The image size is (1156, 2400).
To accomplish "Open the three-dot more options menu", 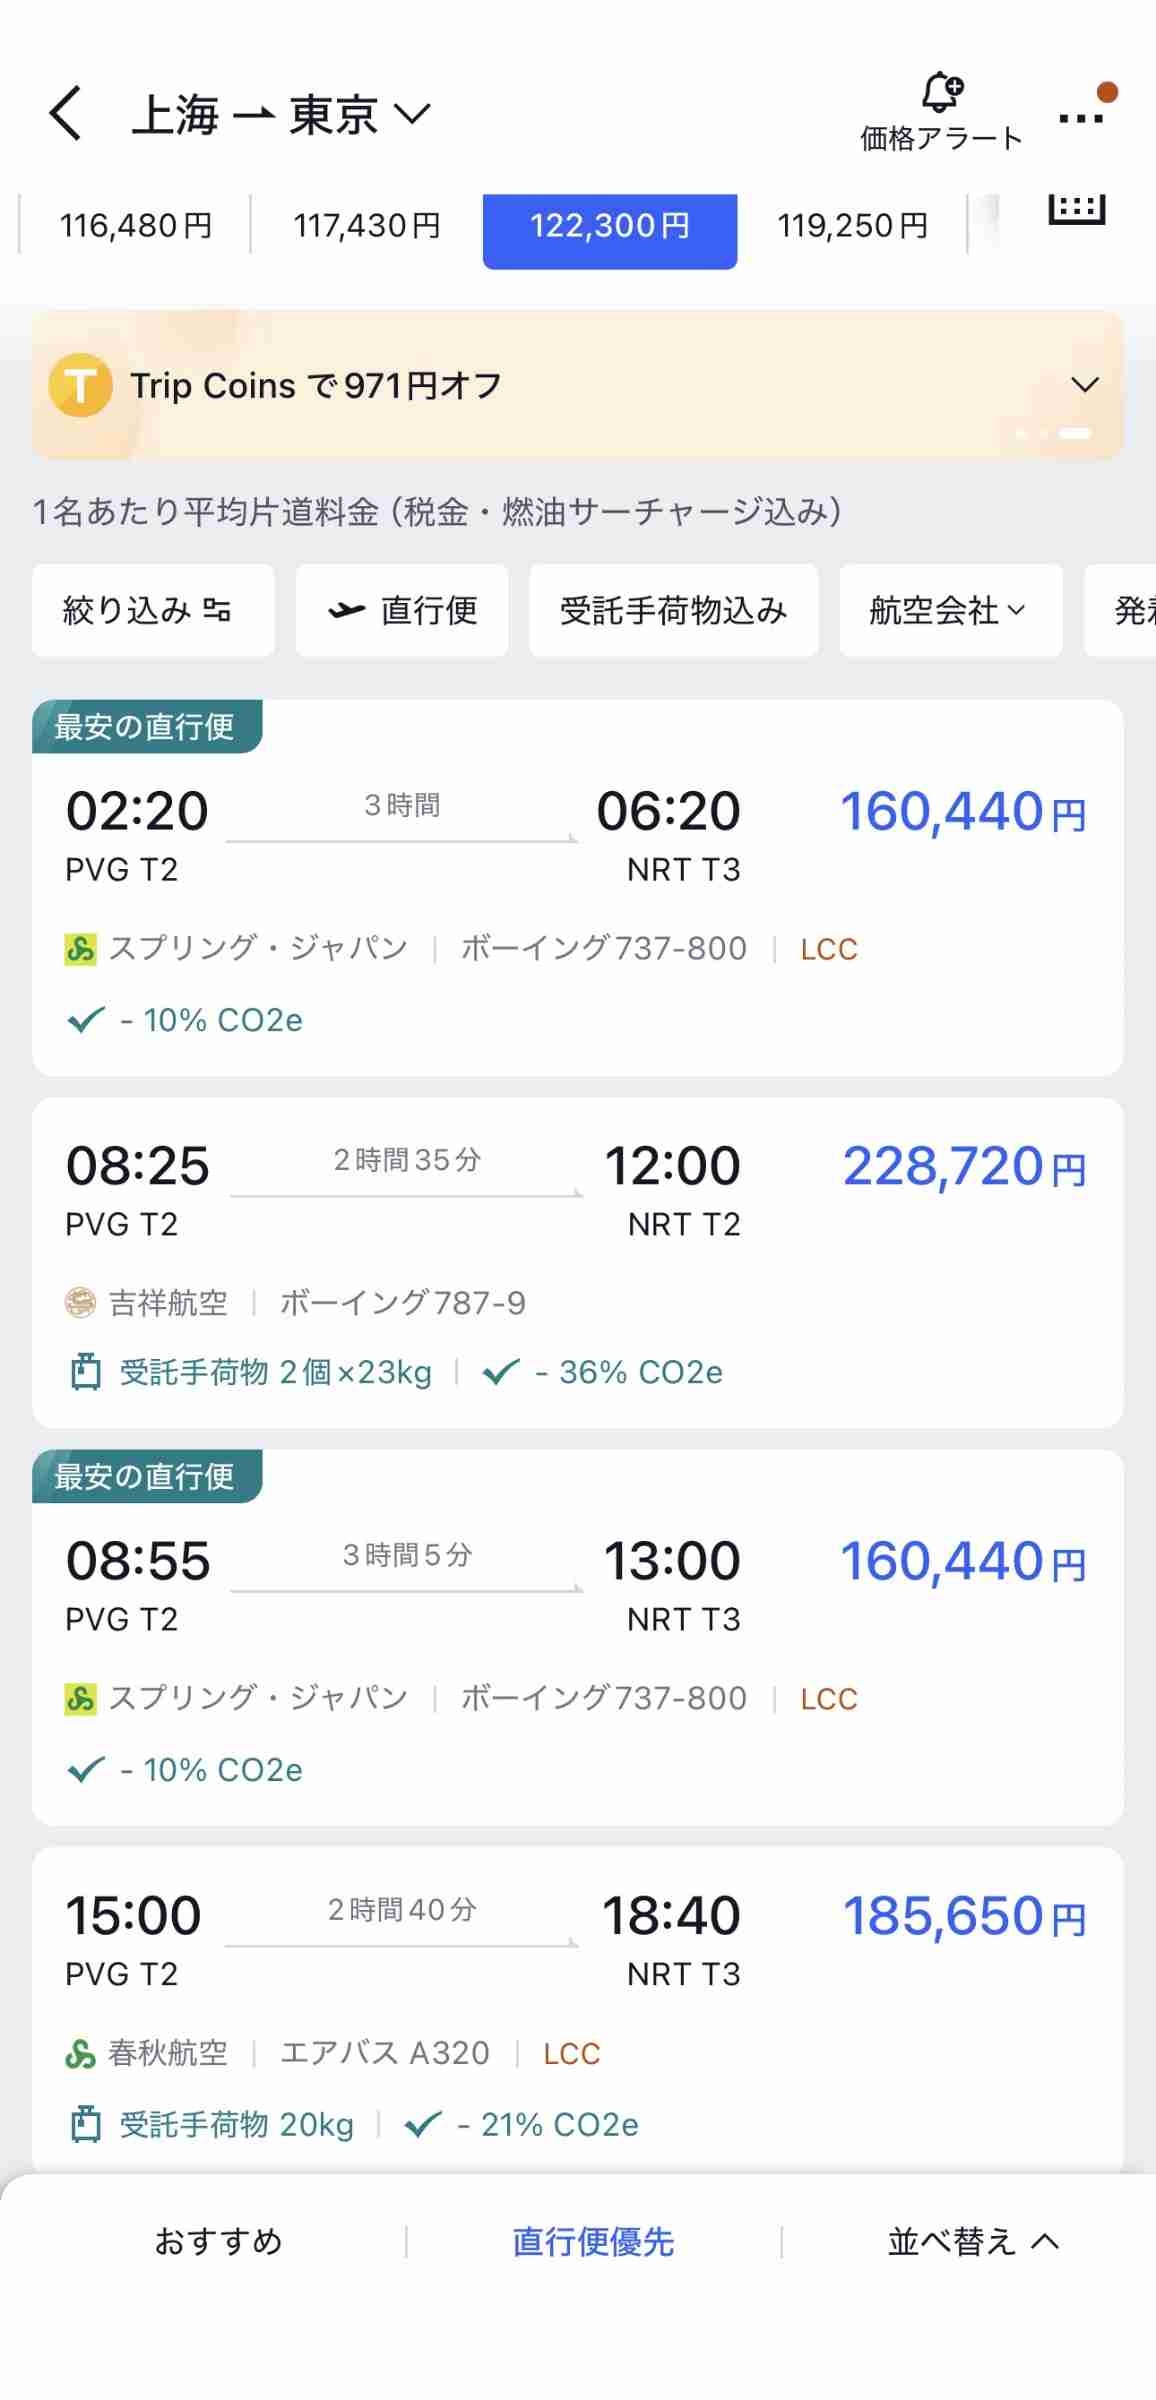I will tap(1081, 117).
